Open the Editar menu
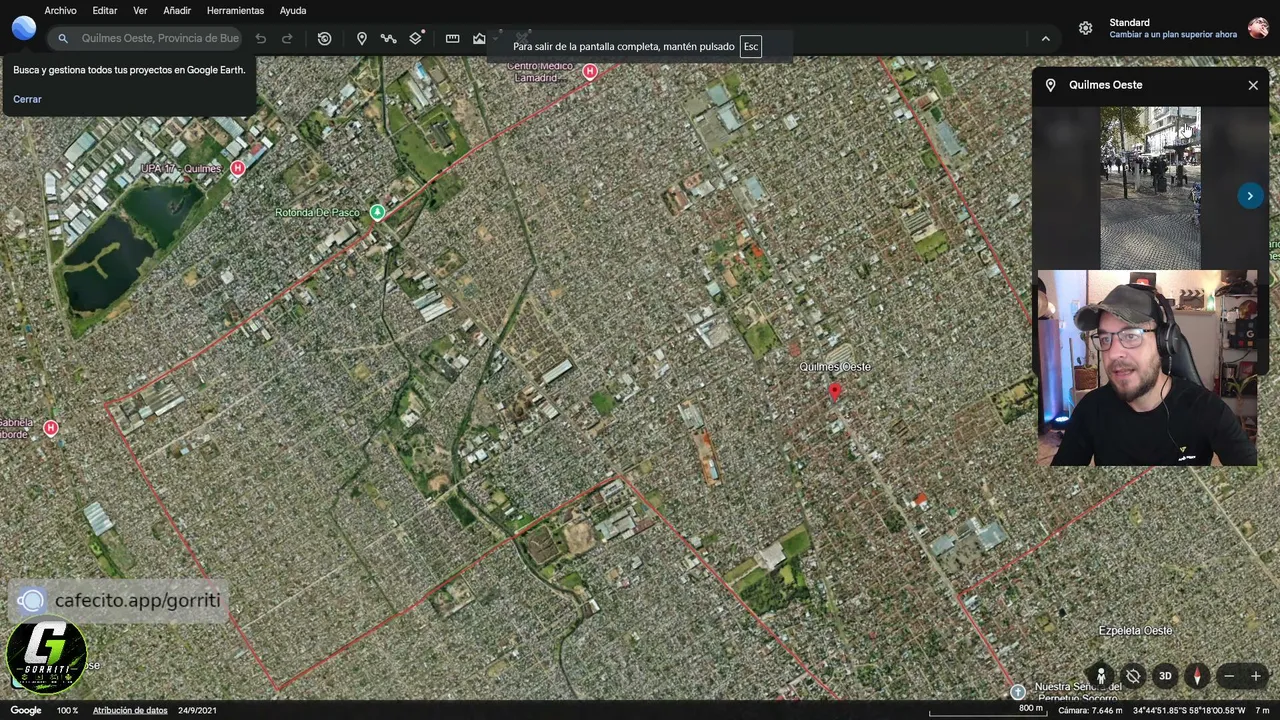 (x=105, y=10)
